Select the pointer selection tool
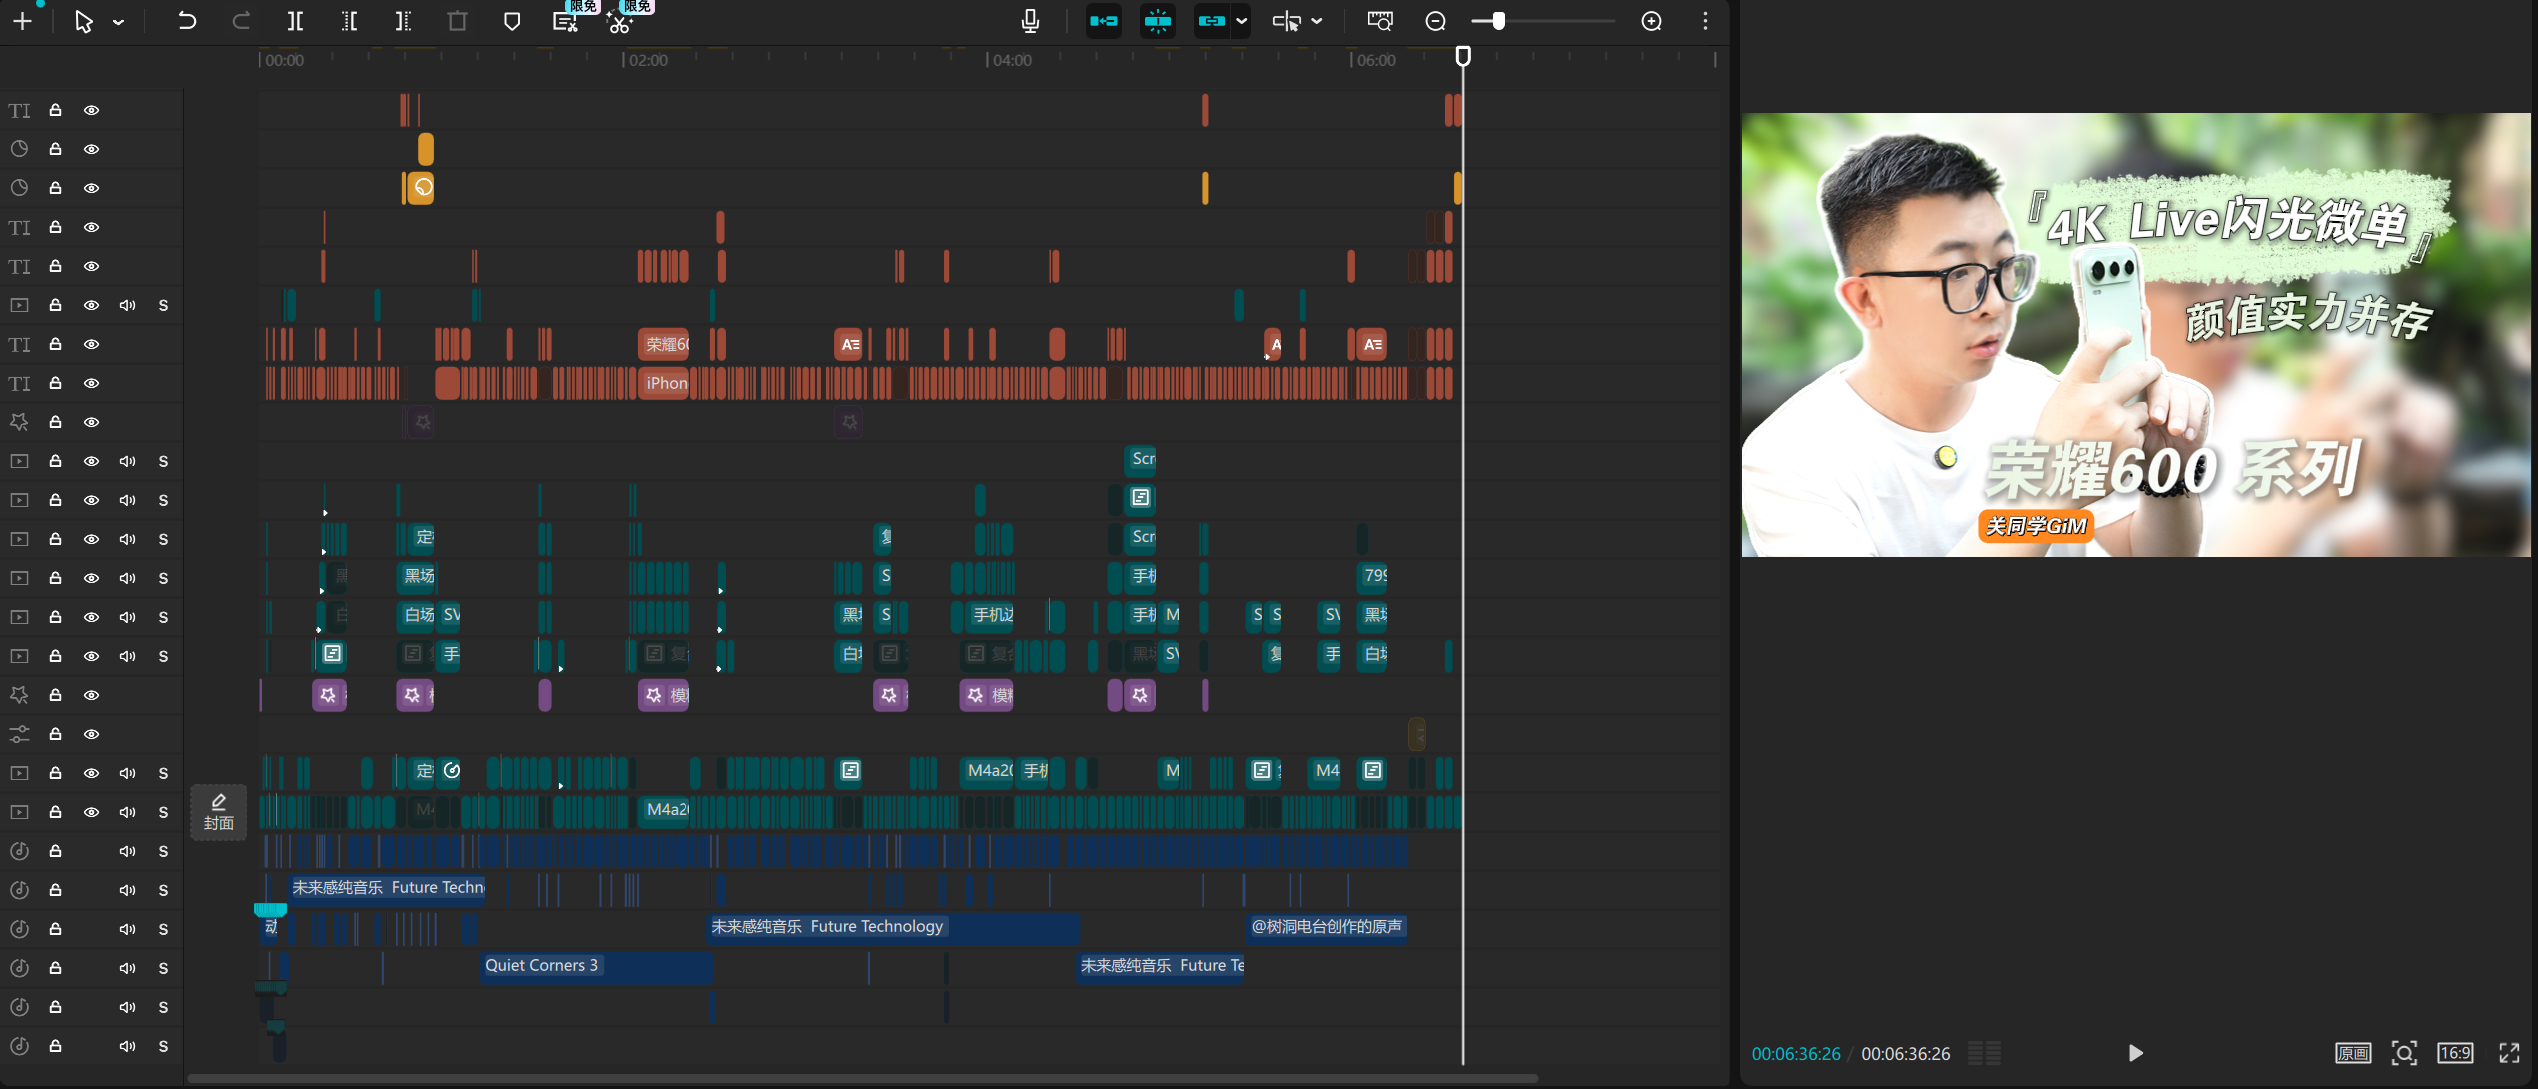 click(x=84, y=21)
